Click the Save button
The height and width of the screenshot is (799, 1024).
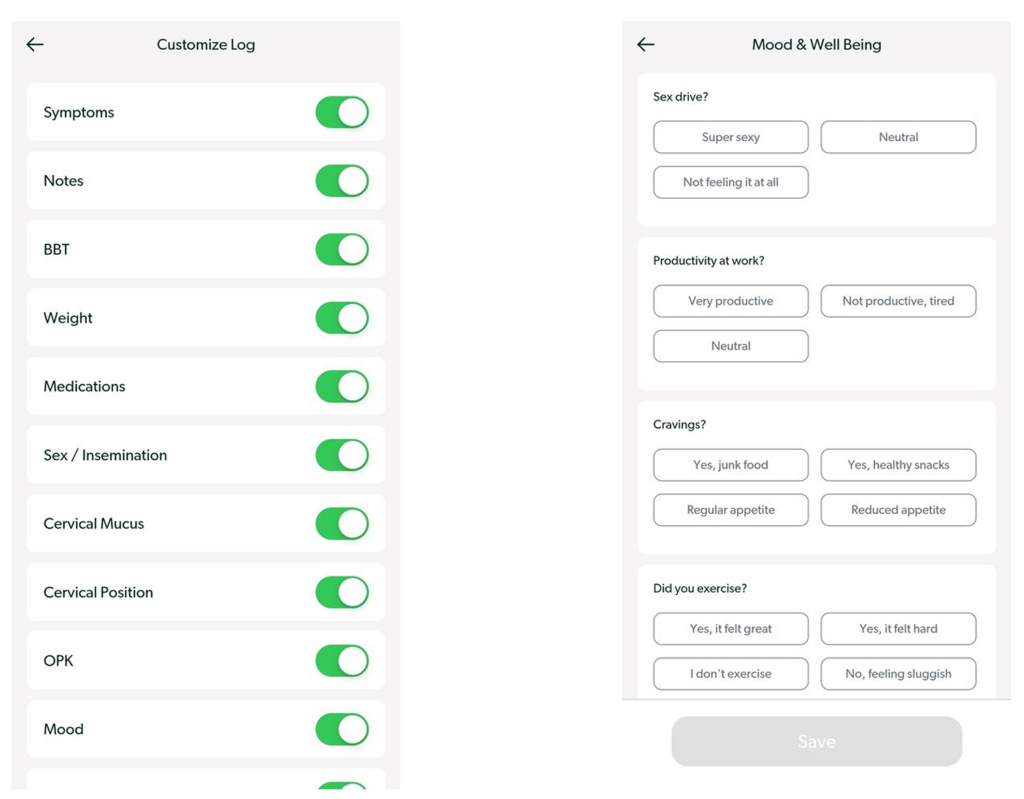[816, 742]
